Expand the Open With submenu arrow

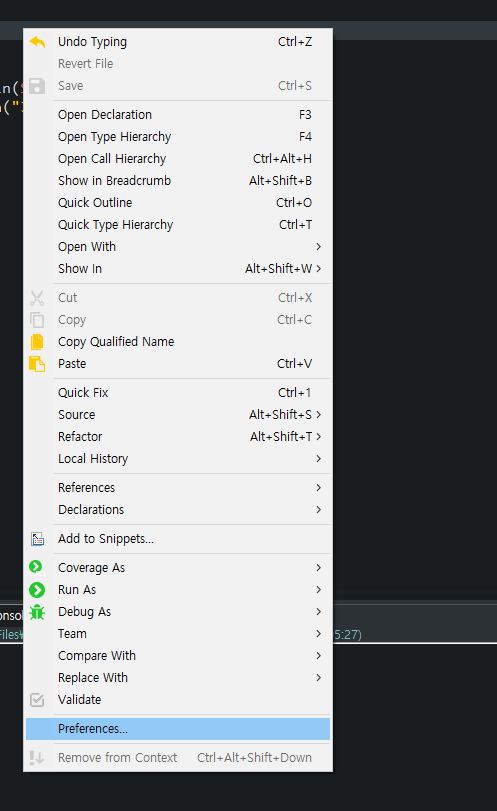point(319,247)
